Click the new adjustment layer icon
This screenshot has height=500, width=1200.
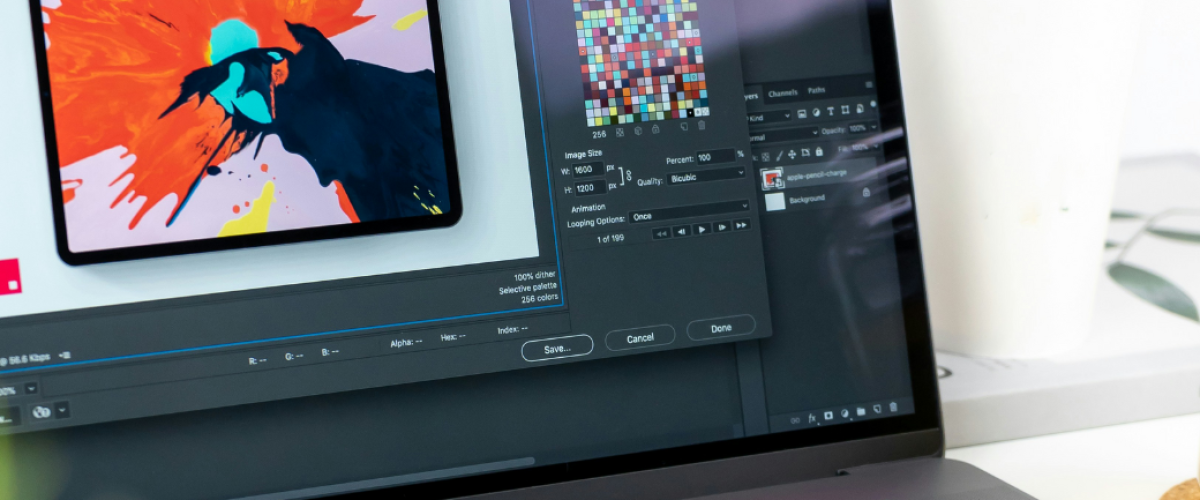(845, 413)
